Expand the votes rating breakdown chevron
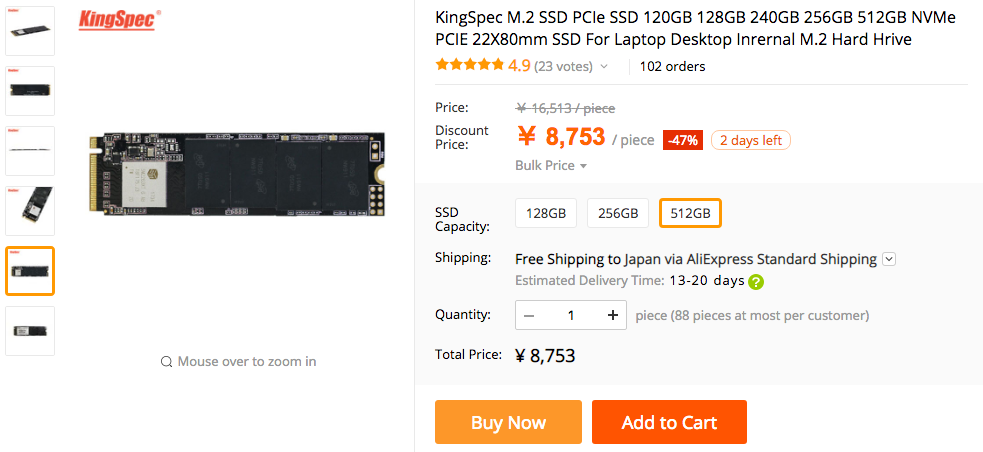 point(604,67)
